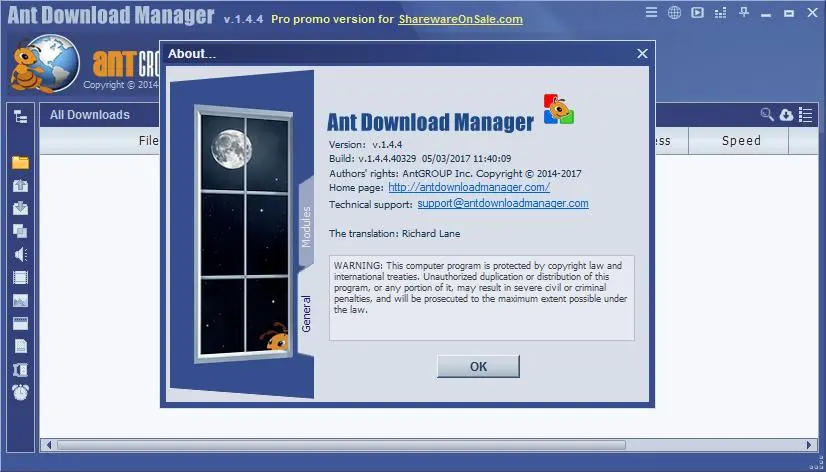
Task: Open the video play icon in title bar
Action: (x=697, y=13)
